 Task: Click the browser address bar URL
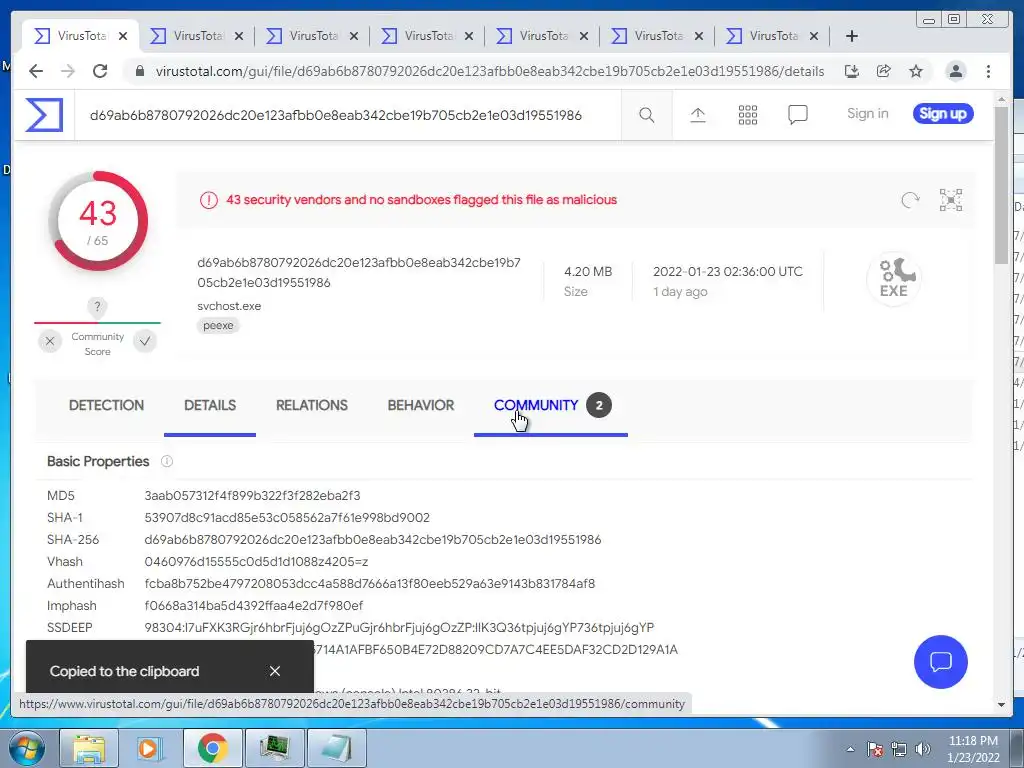tap(490, 71)
